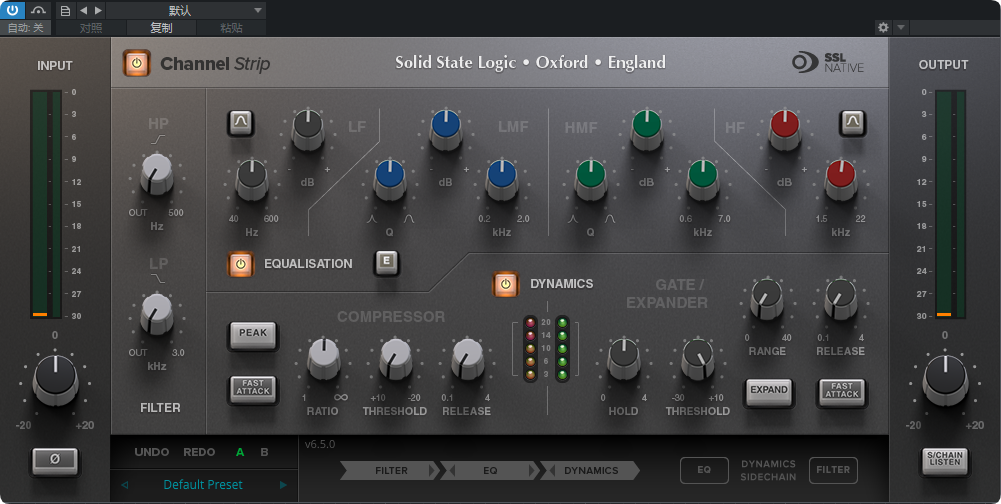Click the compressor THRESHOLD knob

(396, 358)
